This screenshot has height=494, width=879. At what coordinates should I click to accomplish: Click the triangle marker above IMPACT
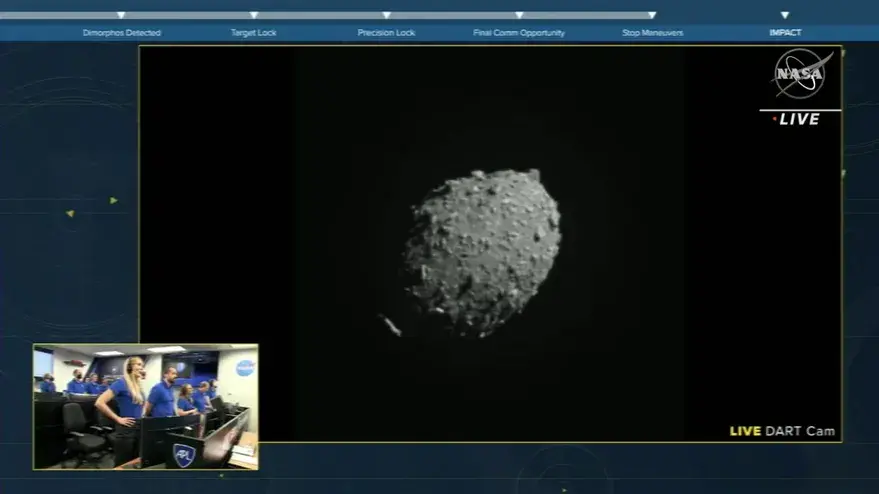785,15
